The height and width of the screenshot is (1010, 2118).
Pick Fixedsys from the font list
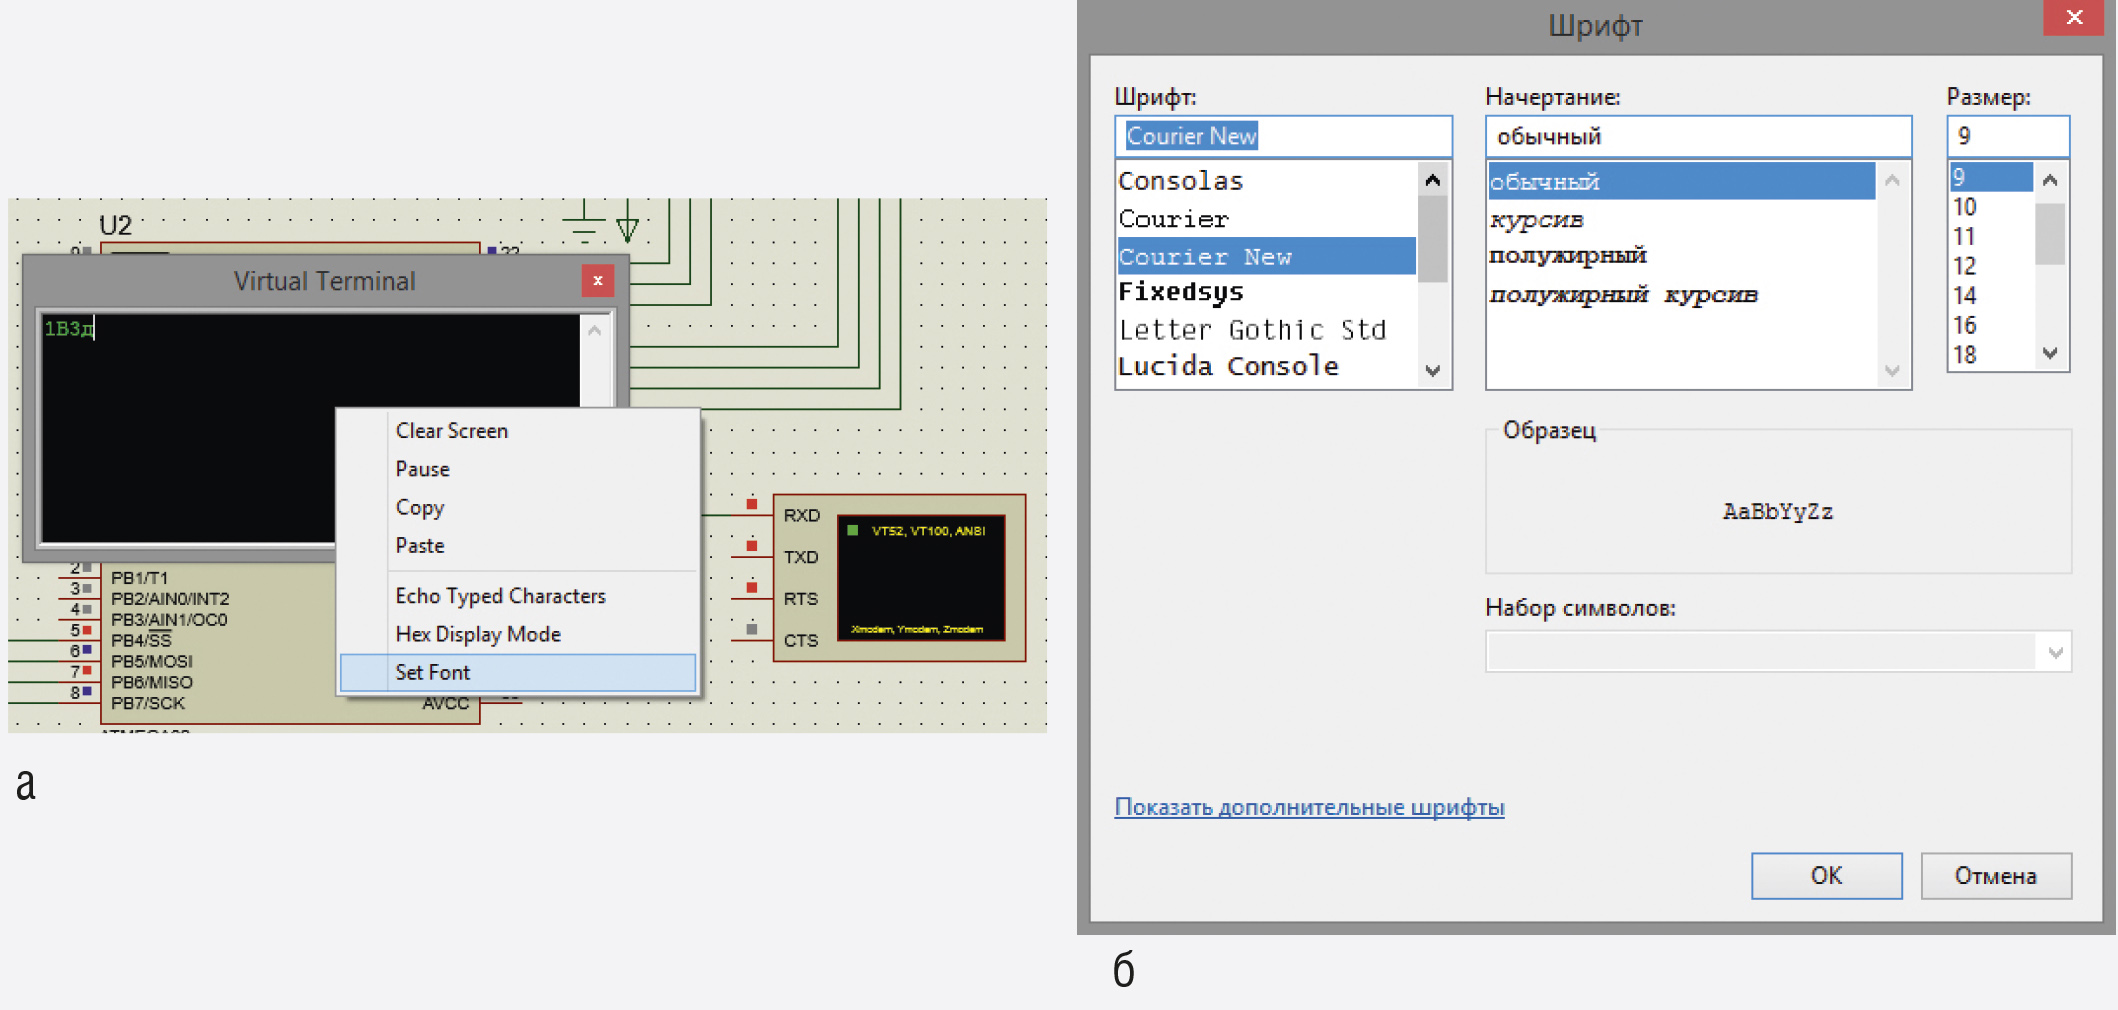coord(1267,292)
